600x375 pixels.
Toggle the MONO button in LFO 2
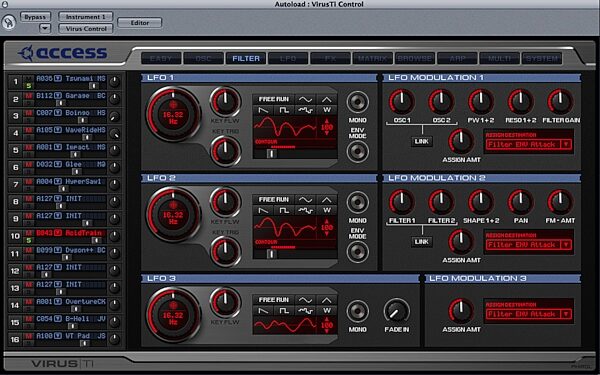[357, 202]
